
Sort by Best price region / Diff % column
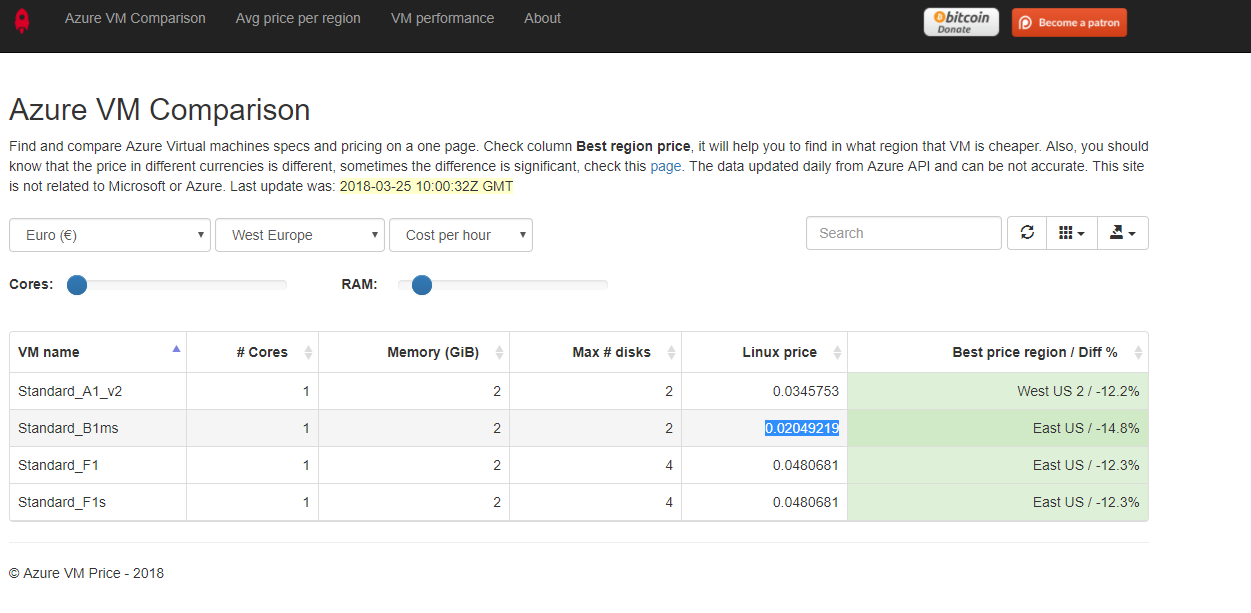click(x=998, y=352)
